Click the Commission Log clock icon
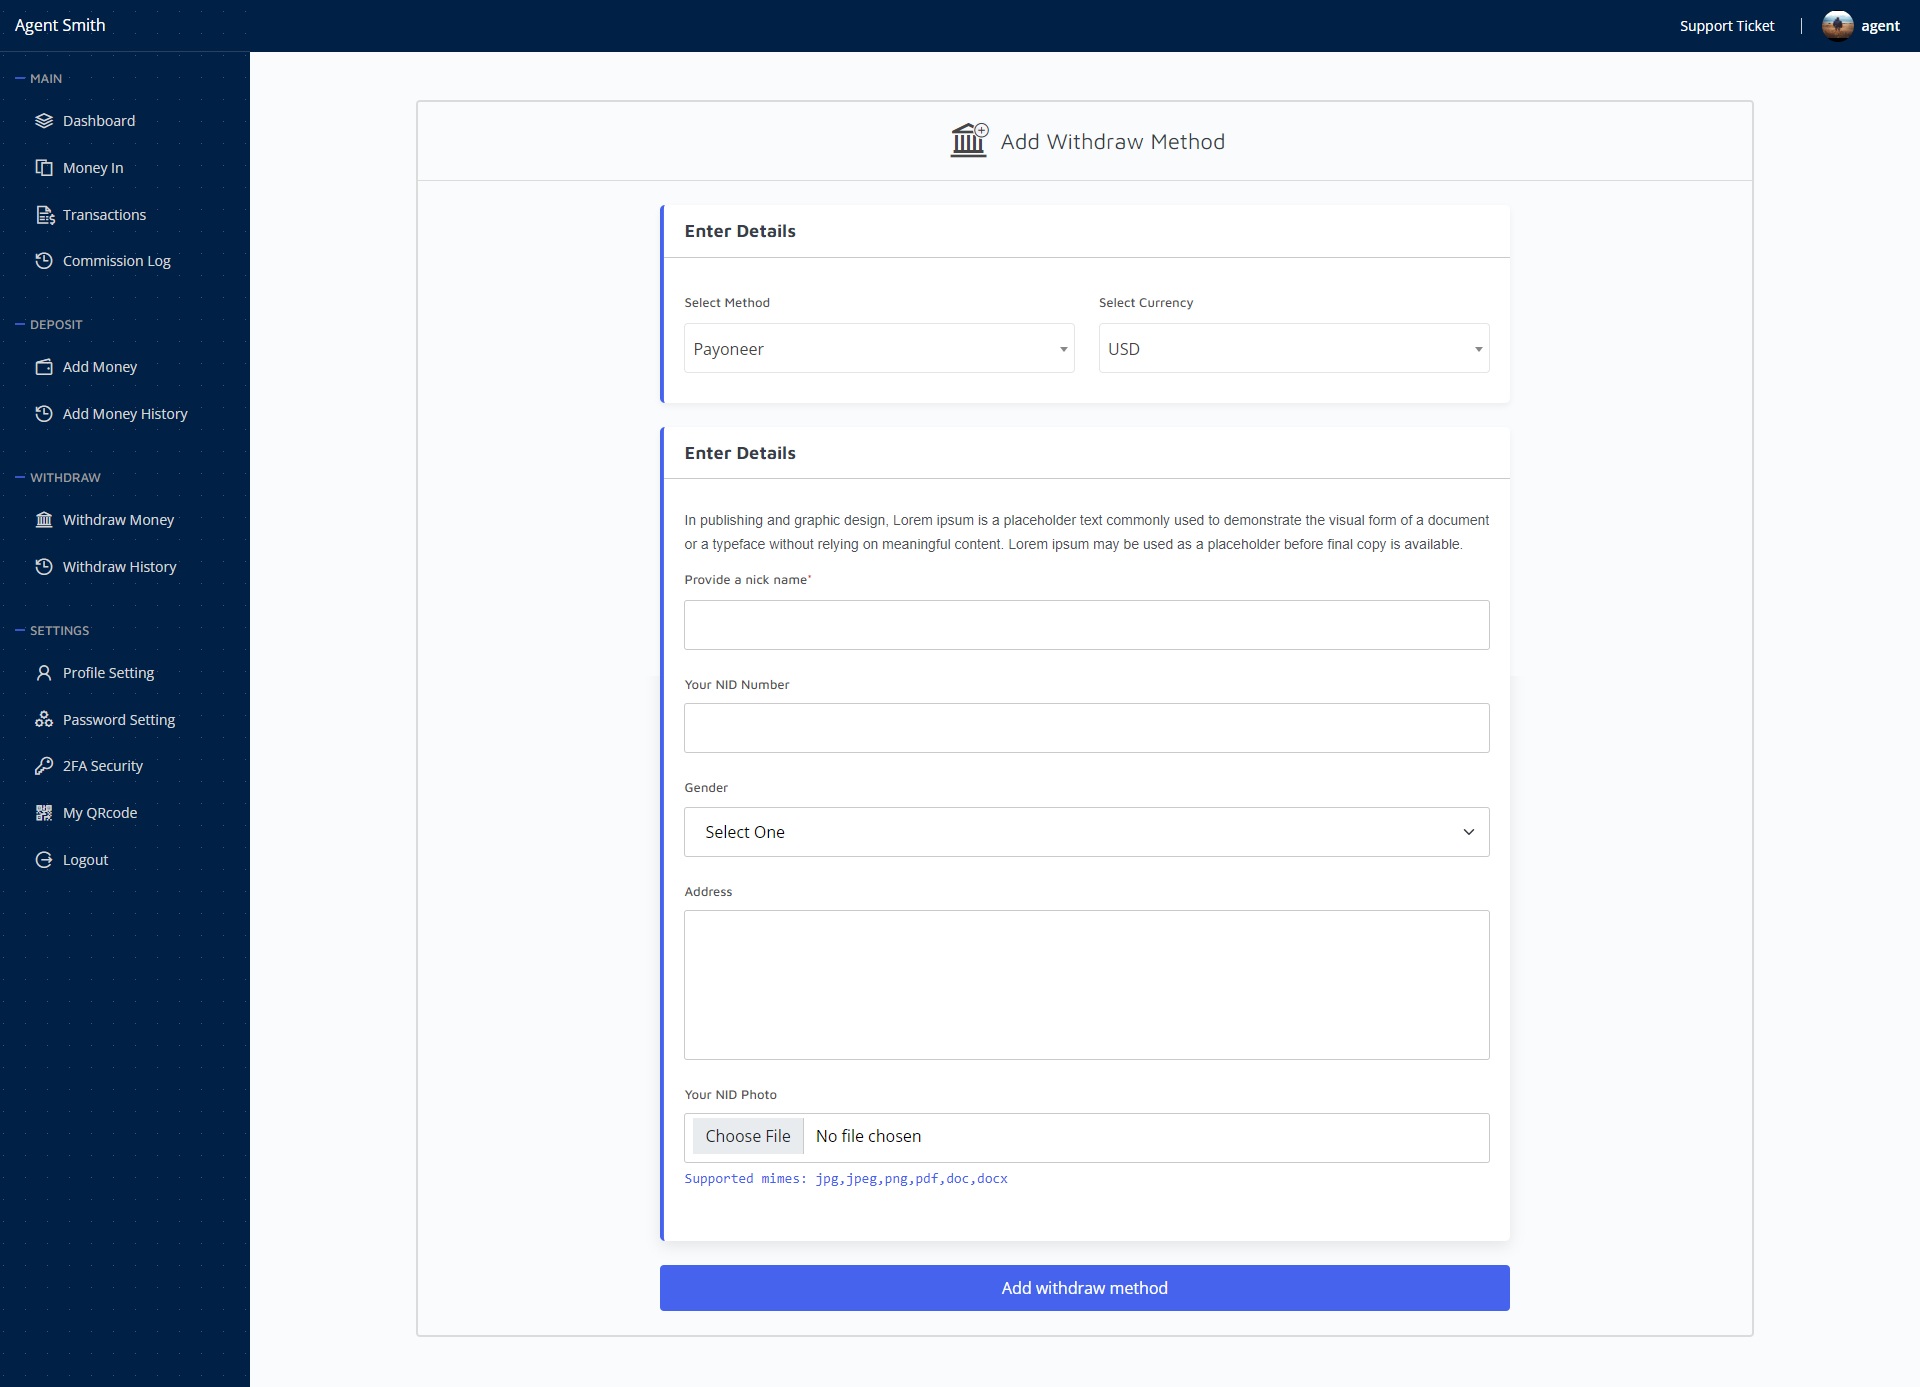Viewport: 1920px width, 1387px height. click(44, 261)
